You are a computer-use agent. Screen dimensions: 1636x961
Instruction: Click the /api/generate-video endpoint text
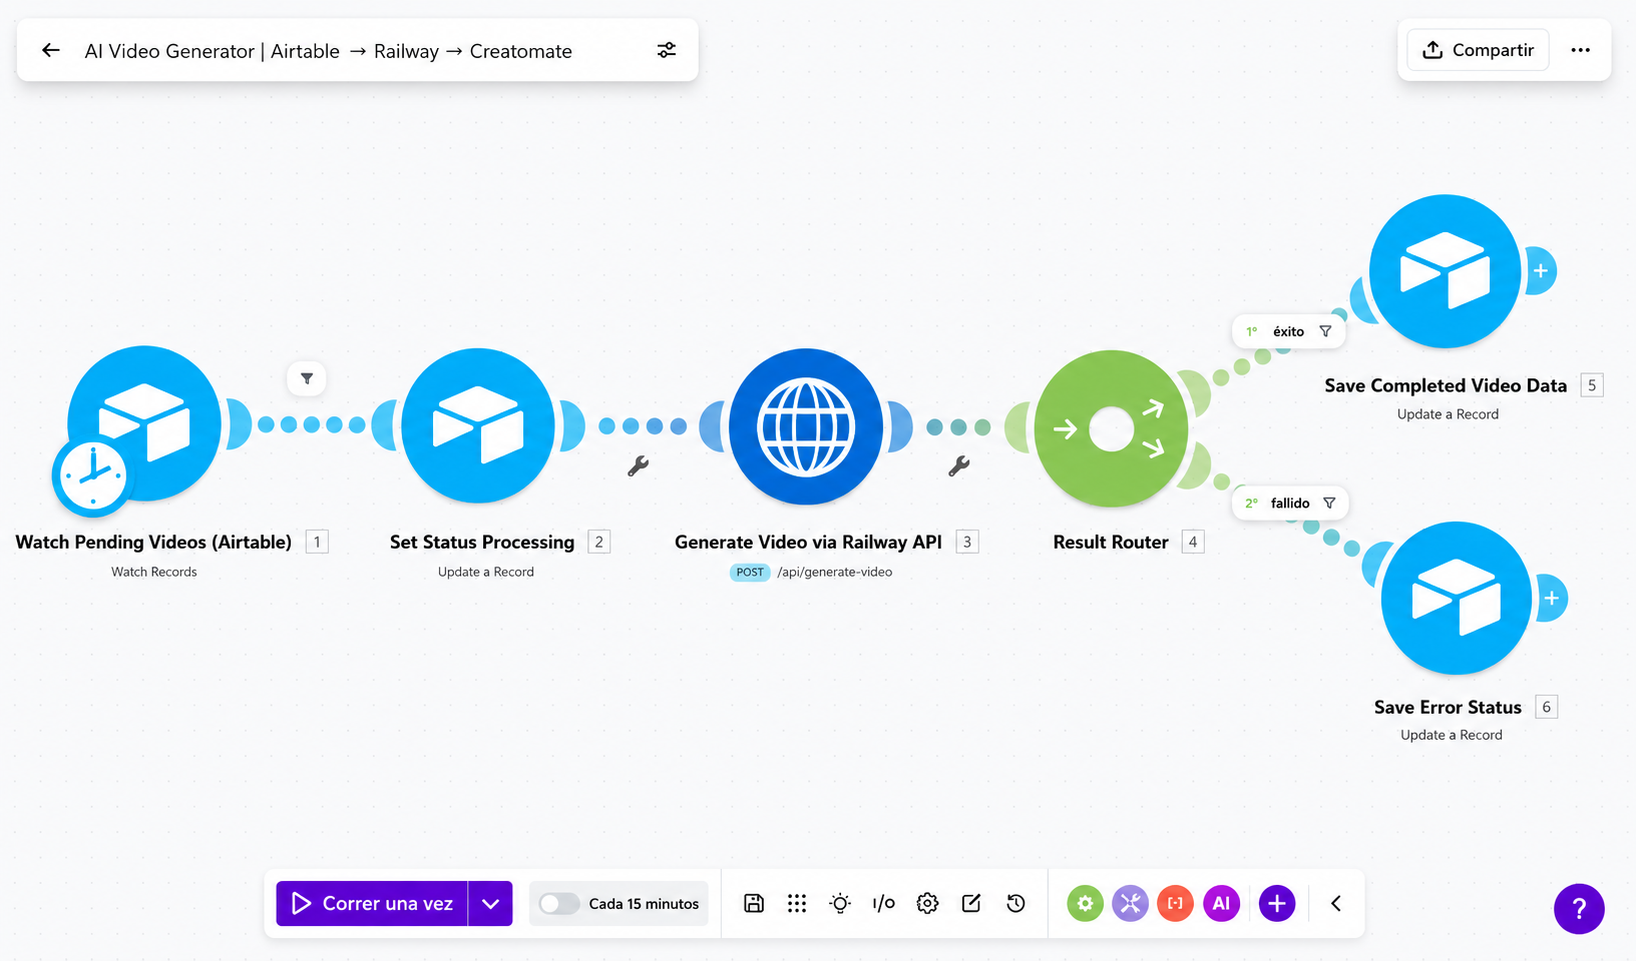(834, 572)
